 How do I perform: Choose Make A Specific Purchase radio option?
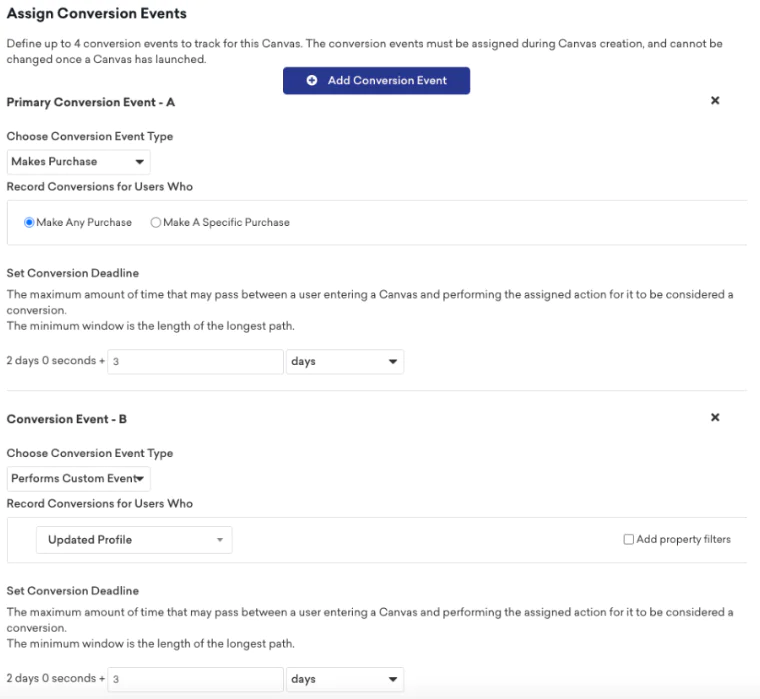tap(156, 222)
